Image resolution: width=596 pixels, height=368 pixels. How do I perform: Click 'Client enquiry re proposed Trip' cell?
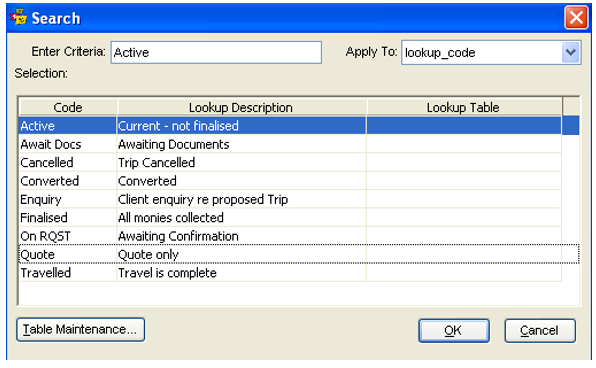coord(241,199)
